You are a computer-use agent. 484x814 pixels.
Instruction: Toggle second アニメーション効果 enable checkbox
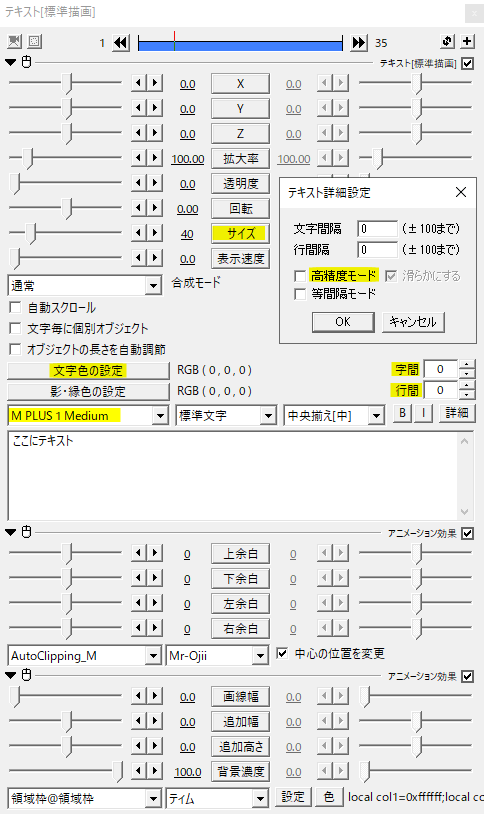click(467, 676)
